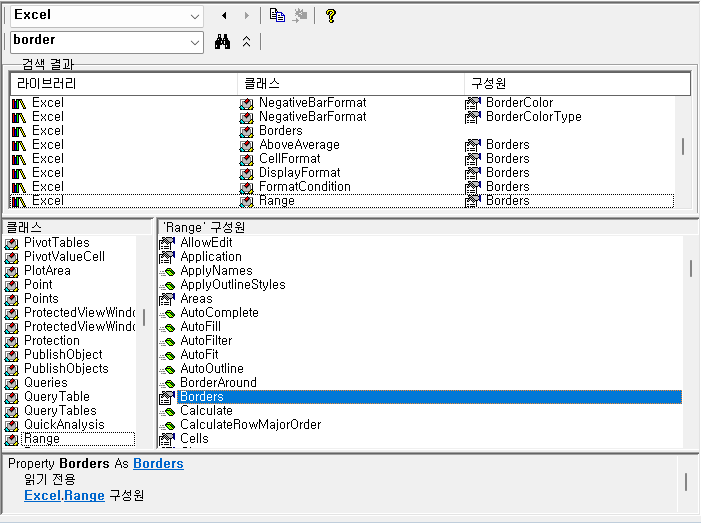This screenshot has height=523, width=701.
Task: Follow the Excel library link in details
Action: [x=42, y=496]
